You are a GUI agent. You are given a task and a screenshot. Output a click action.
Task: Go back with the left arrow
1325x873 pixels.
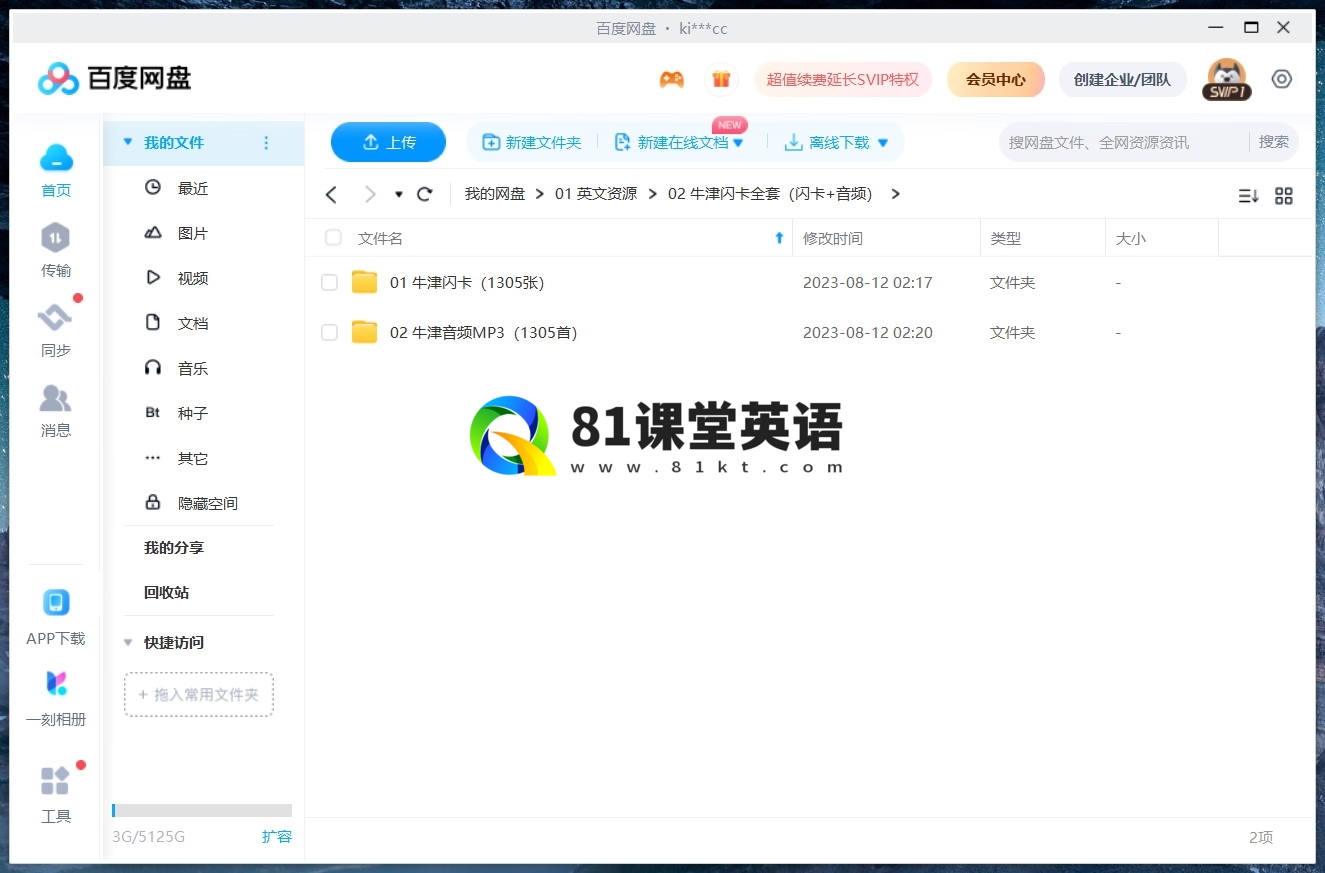point(332,194)
